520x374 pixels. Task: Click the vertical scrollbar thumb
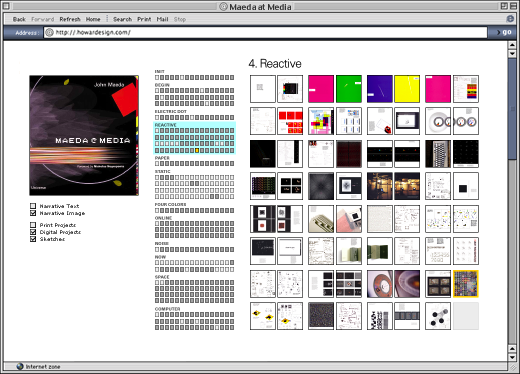point(512,109)
